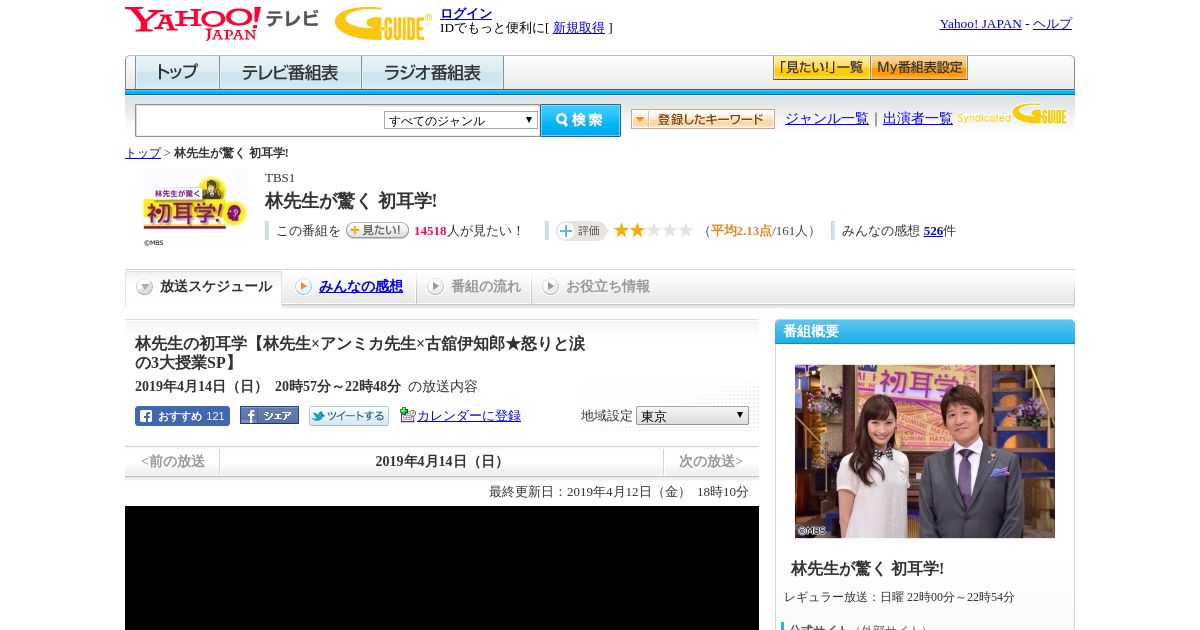The width and height of the screenshot is (1200, 630).
Task: Click the TBS1 channel label
Action: pyautogui.click(x=280, y=178)
